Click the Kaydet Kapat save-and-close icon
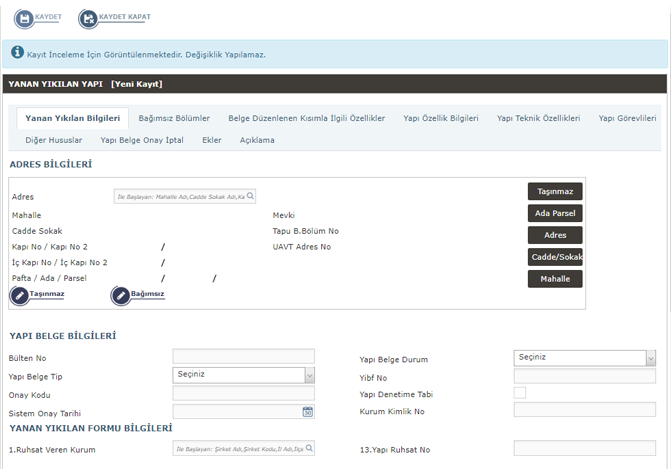The image size is (671, 469). tap(88, 18)
